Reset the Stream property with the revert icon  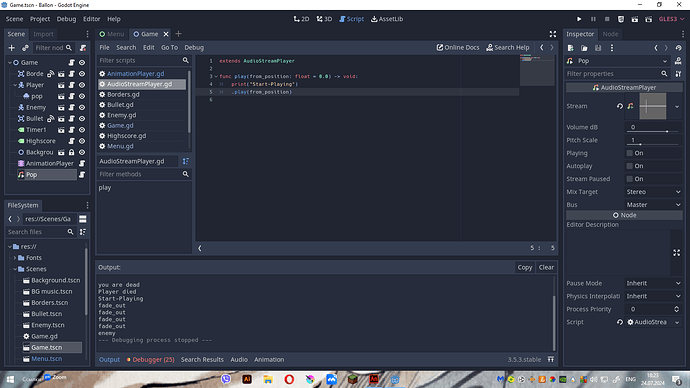coord(620,106)
